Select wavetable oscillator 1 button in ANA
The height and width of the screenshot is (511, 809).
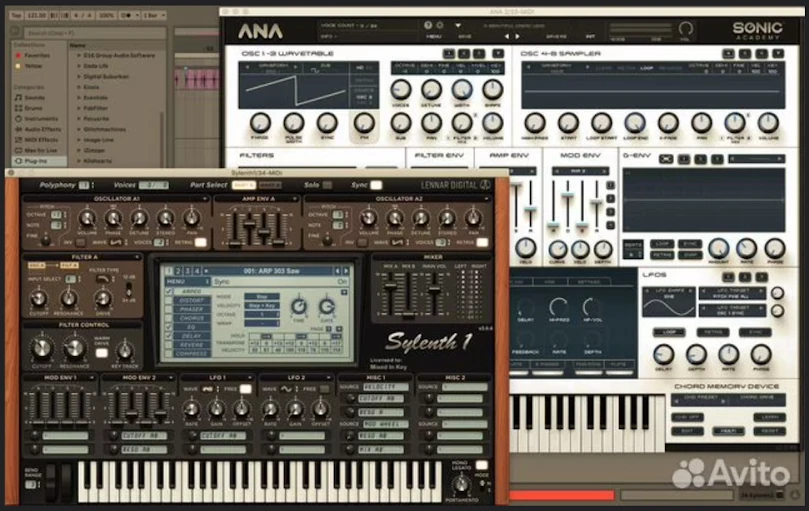(x=449, y=53)
